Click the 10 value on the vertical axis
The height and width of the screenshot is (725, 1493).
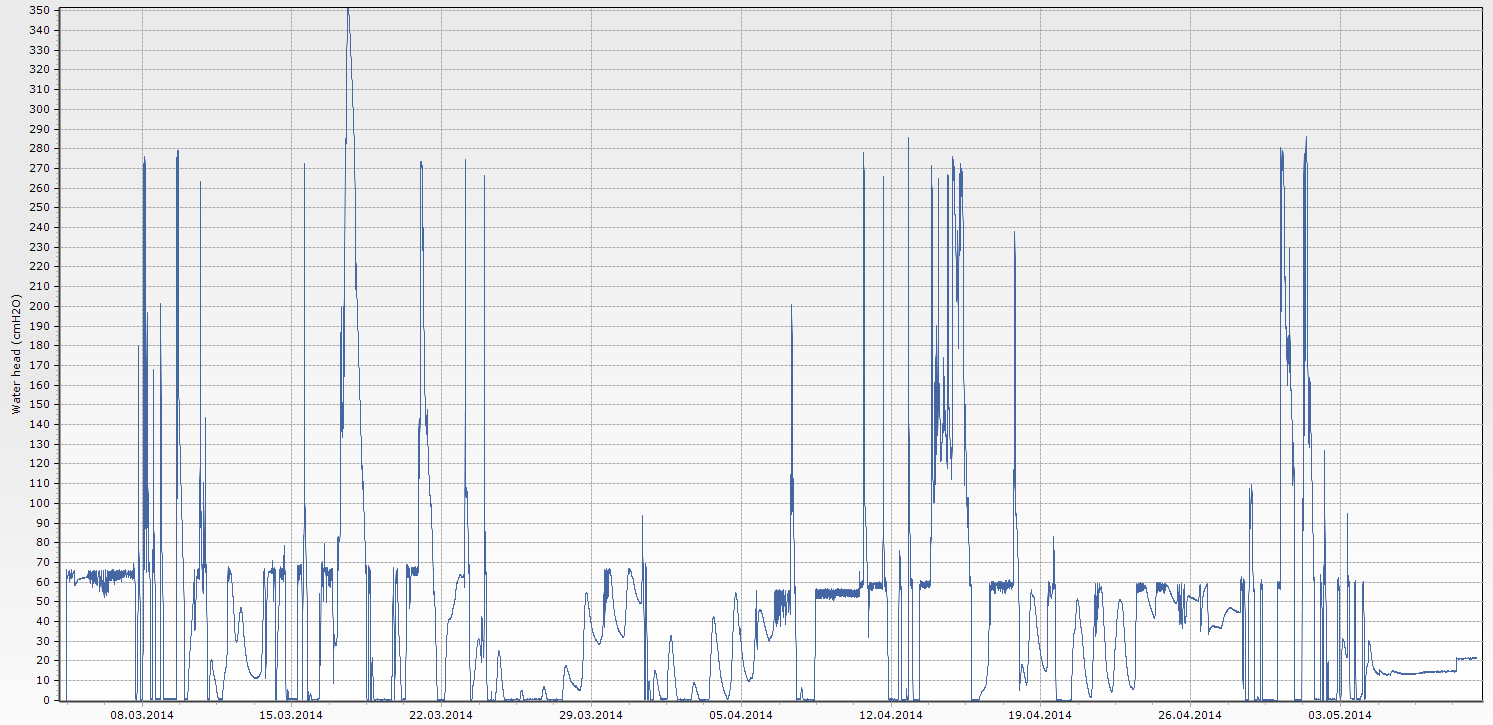point(44,680)
